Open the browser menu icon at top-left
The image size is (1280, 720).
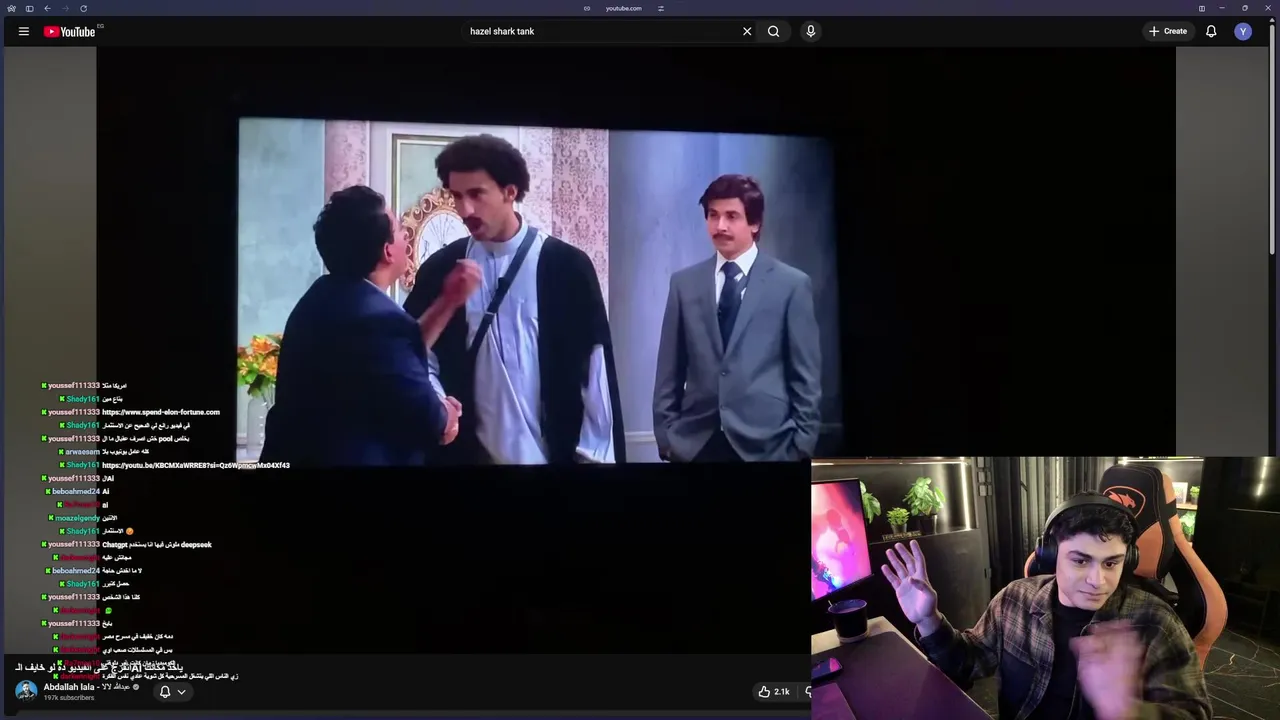pos(11,8)
